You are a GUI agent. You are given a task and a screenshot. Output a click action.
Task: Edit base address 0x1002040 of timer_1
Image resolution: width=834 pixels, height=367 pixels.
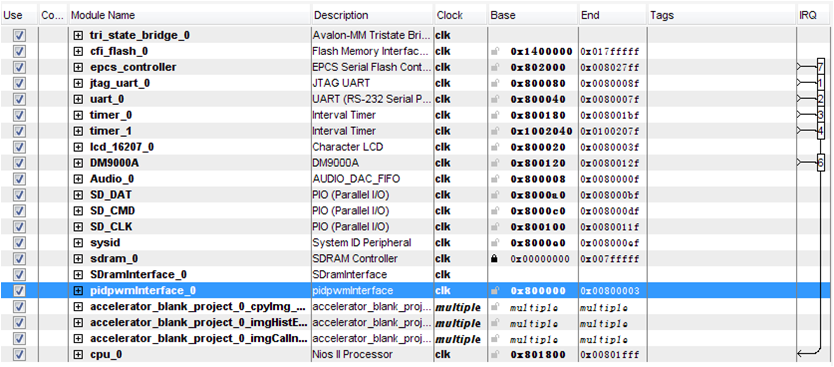pyautogui.click(x=541, y=132)
